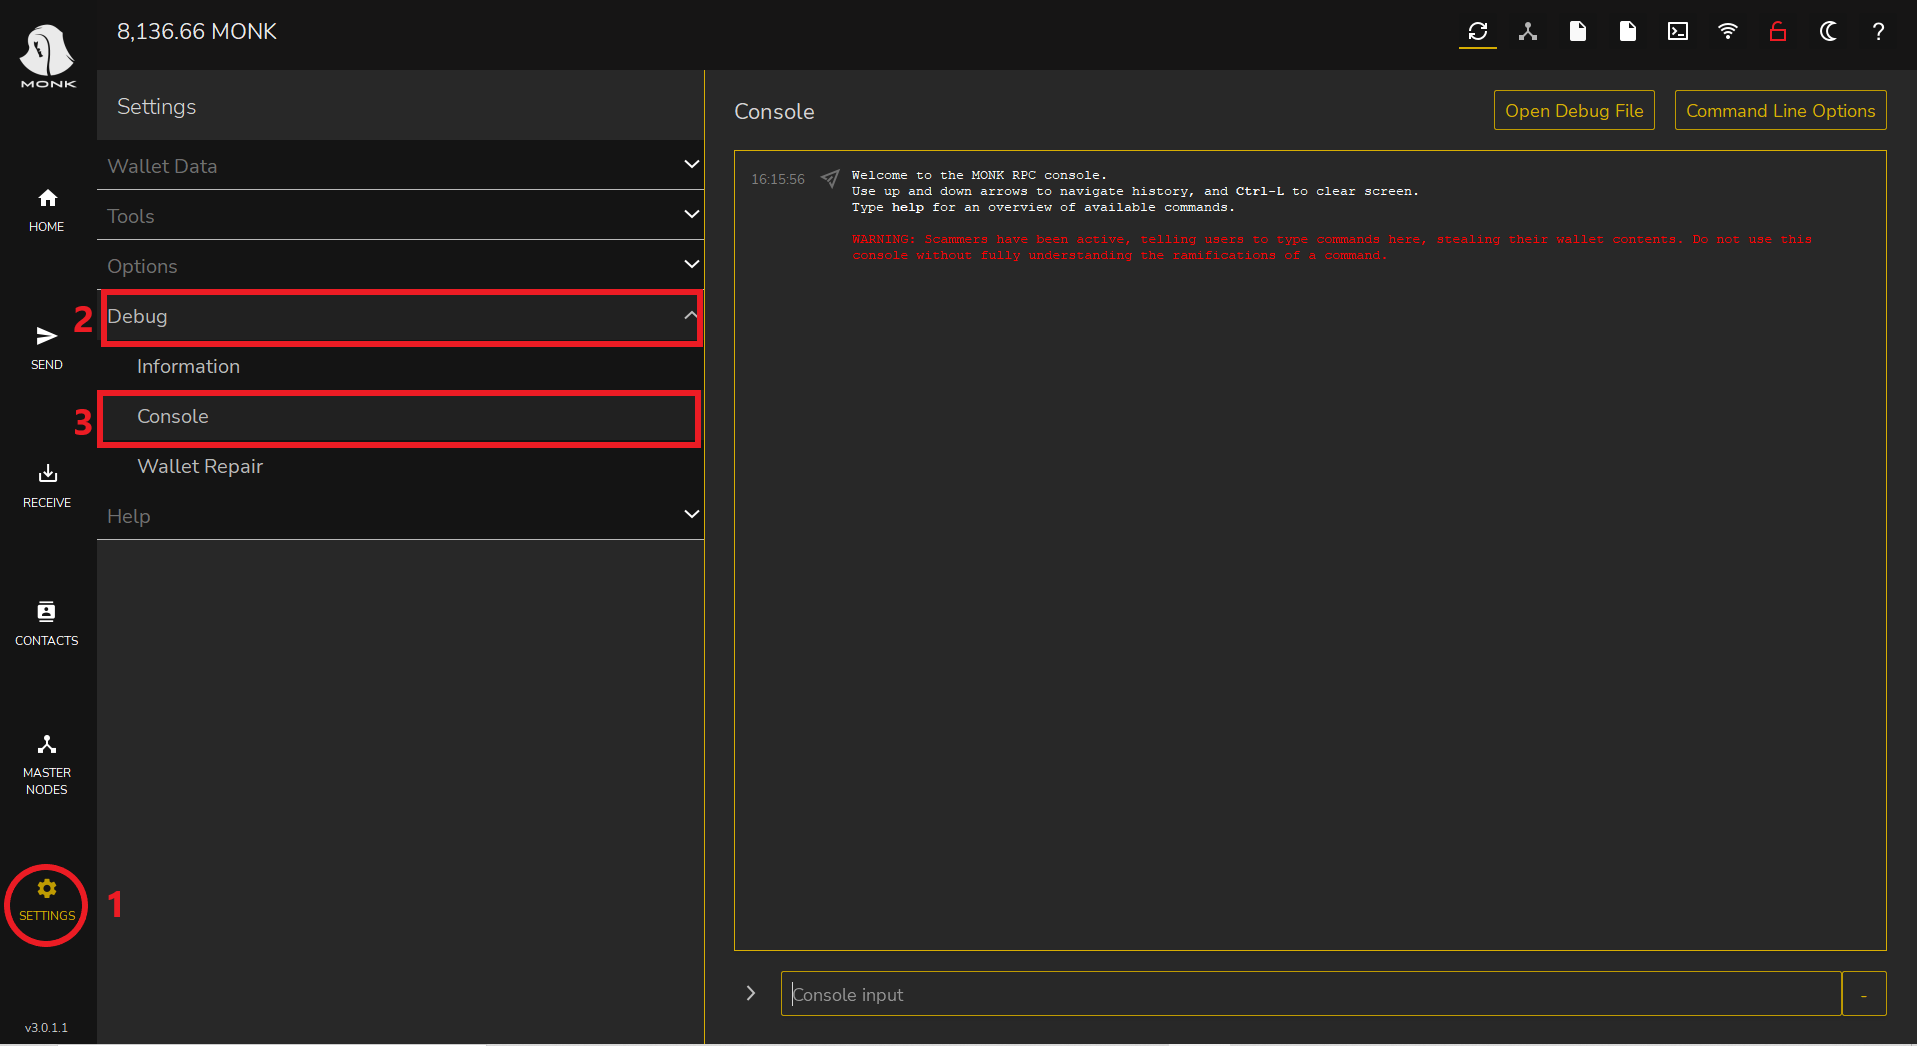Click the sync refresh icon in top bar

pos(1477,32)
